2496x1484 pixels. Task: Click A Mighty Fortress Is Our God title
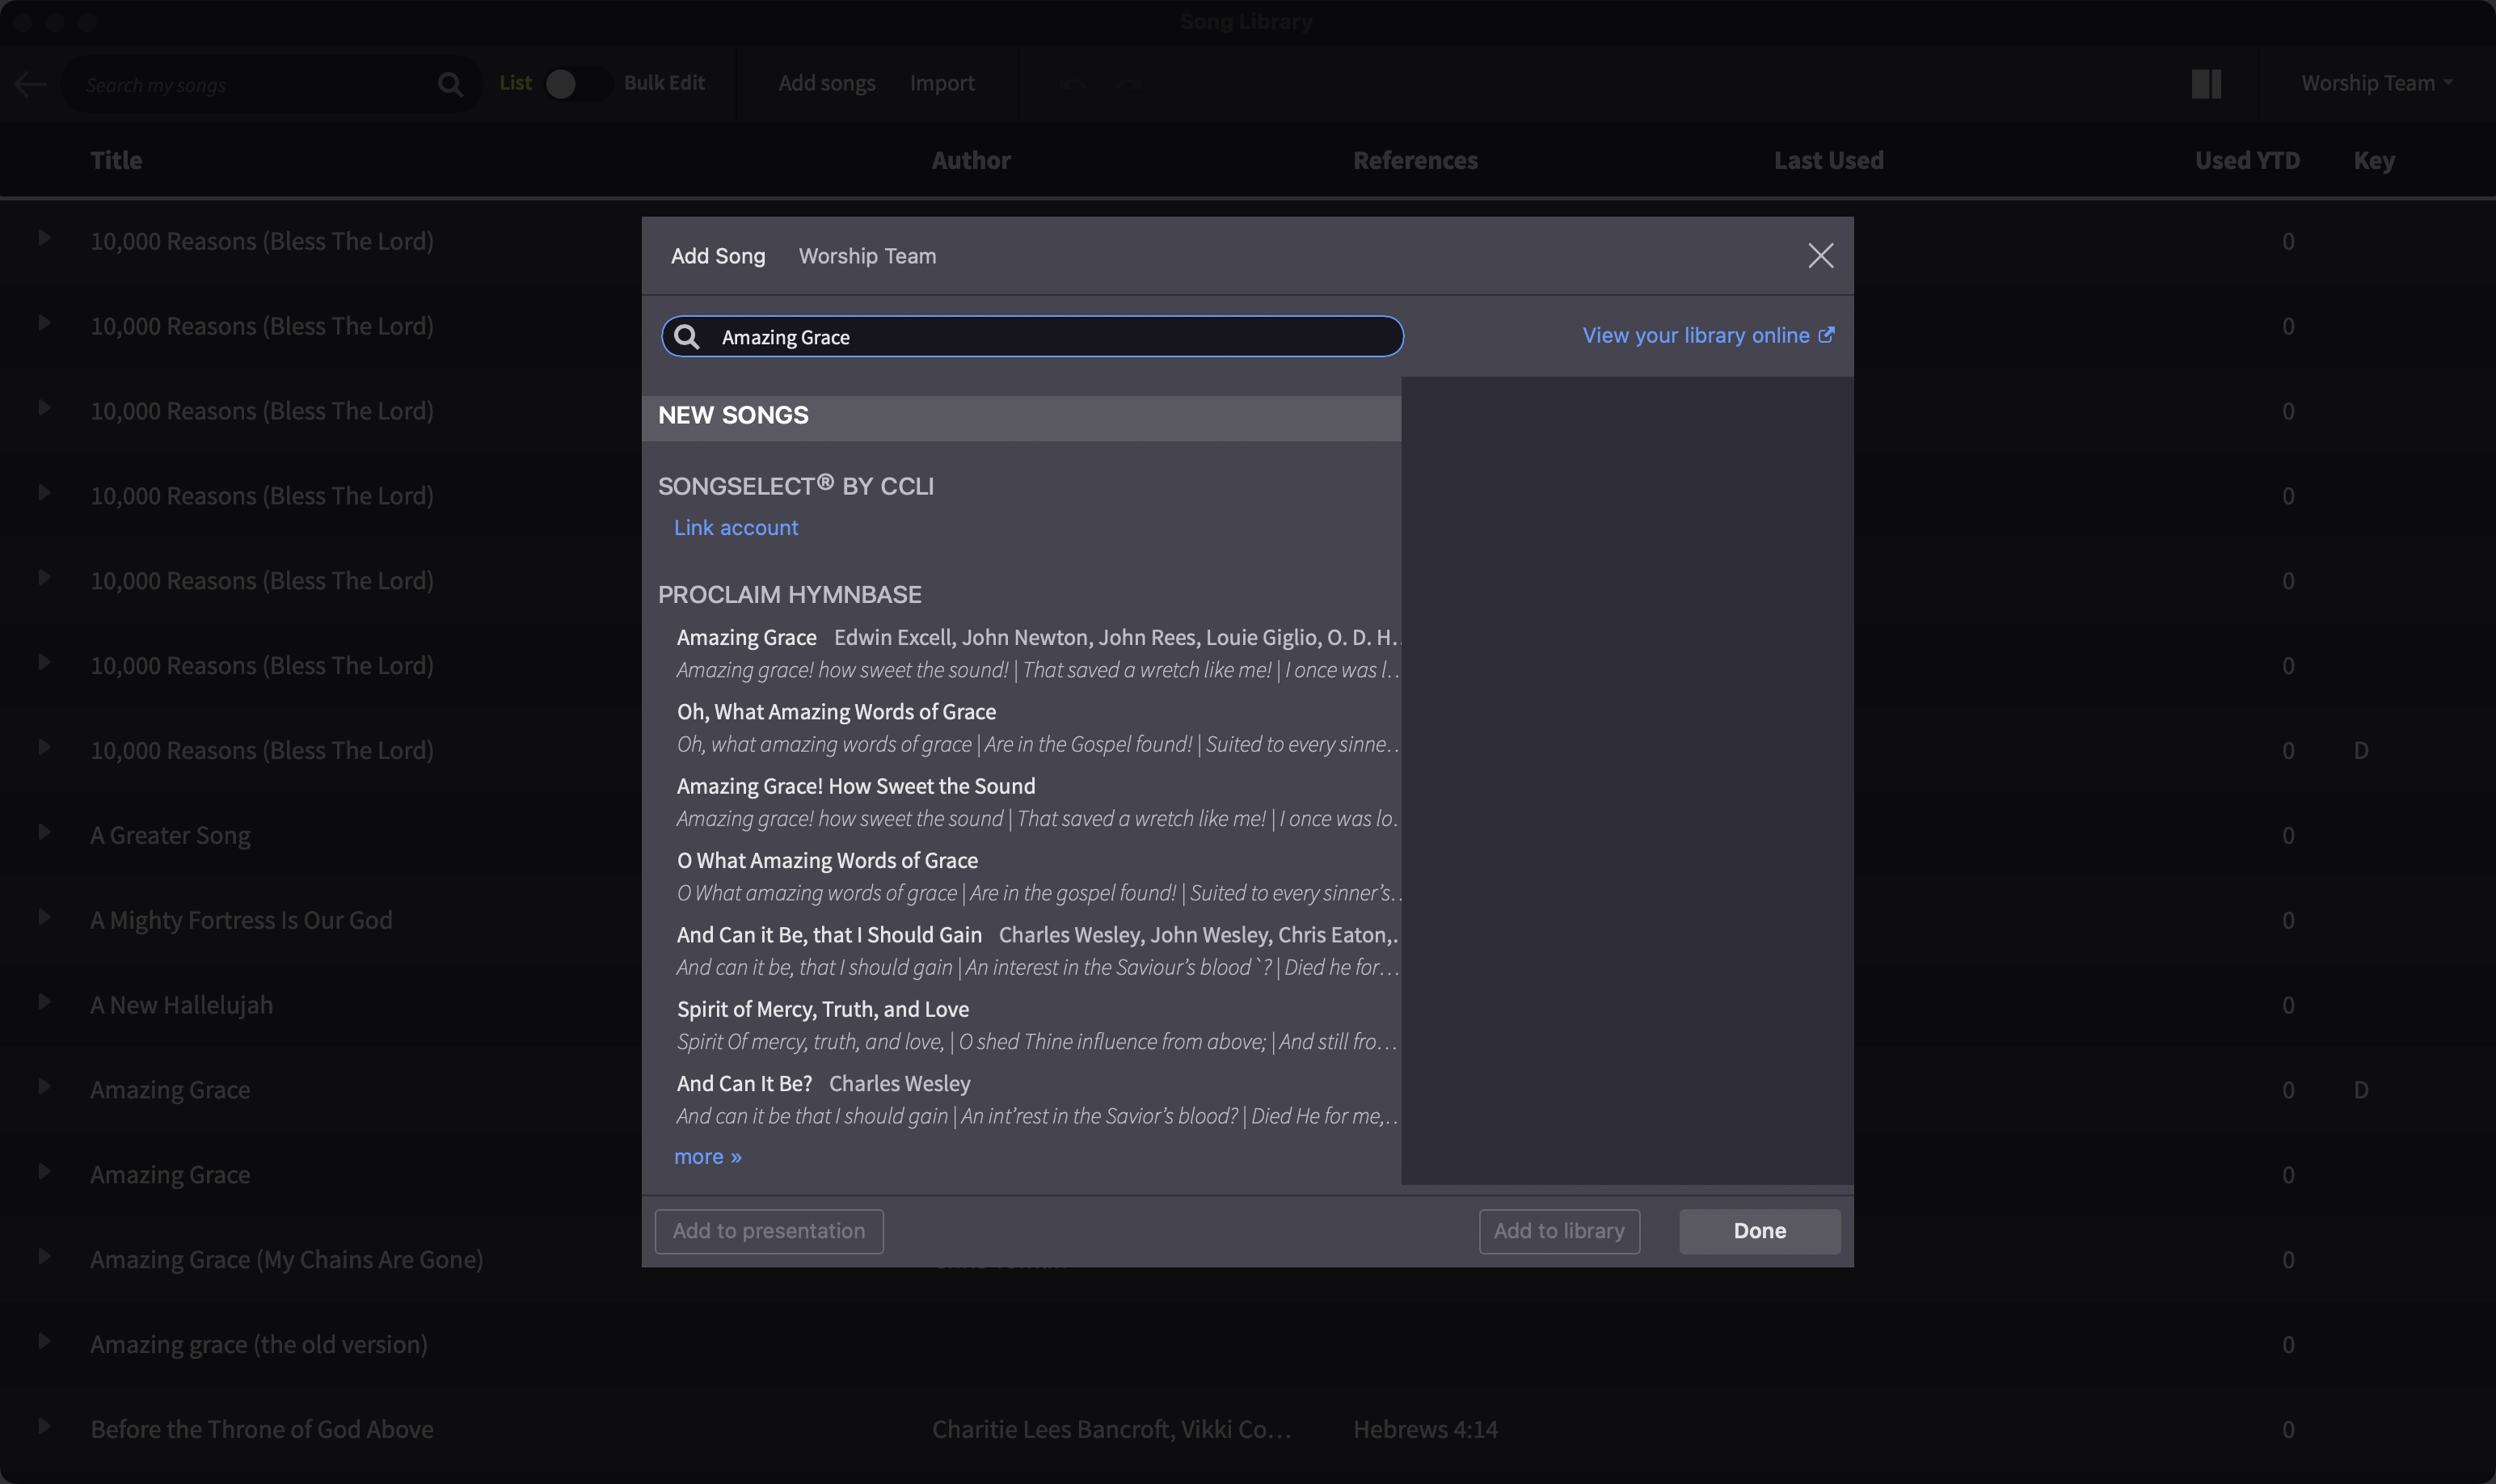[241, 920]
